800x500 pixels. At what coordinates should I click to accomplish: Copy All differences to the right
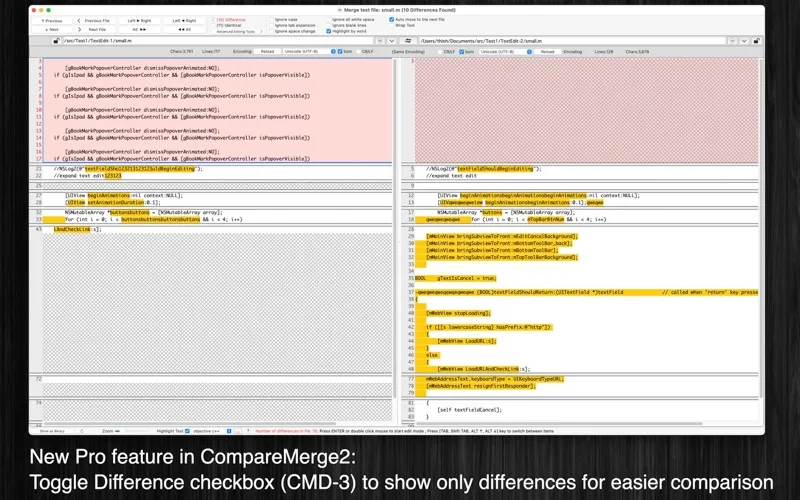[x=139, y=30]
